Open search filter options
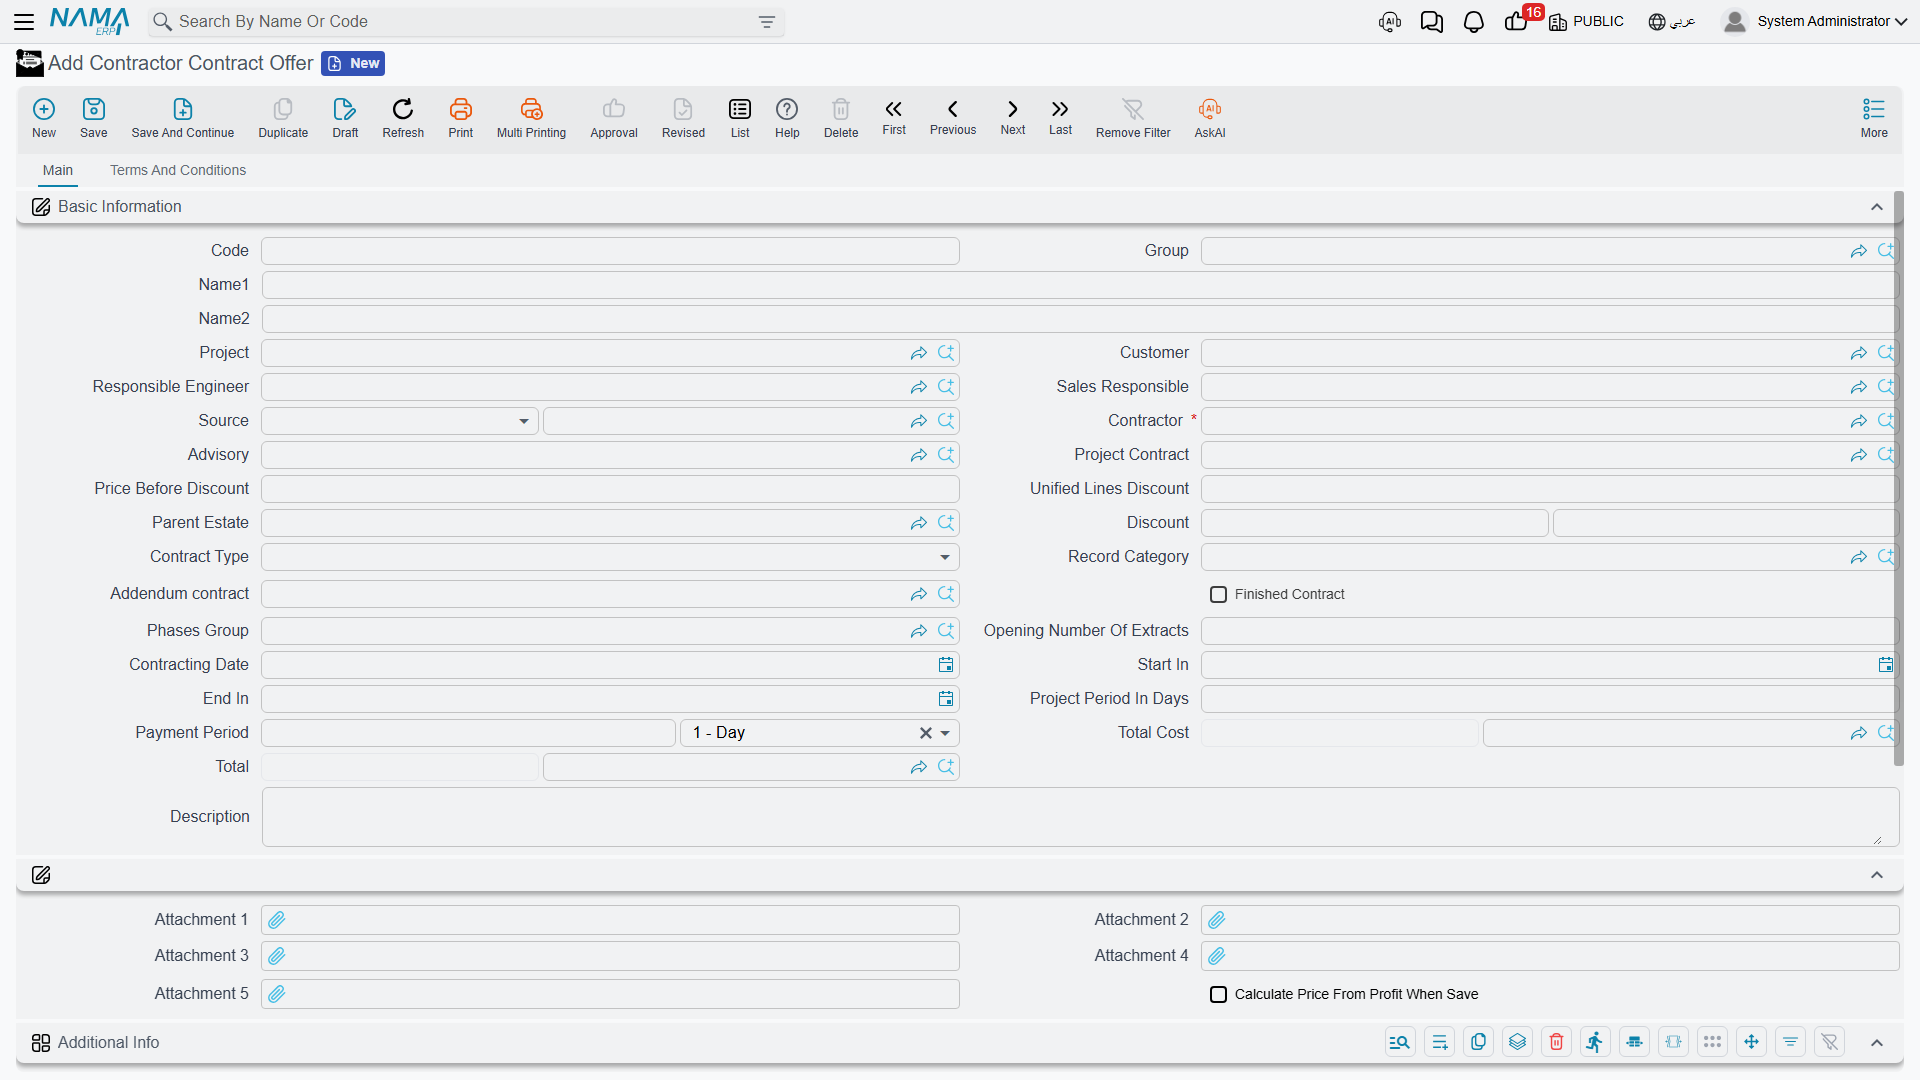1920x1080 pixels. [x=767, y=22]
